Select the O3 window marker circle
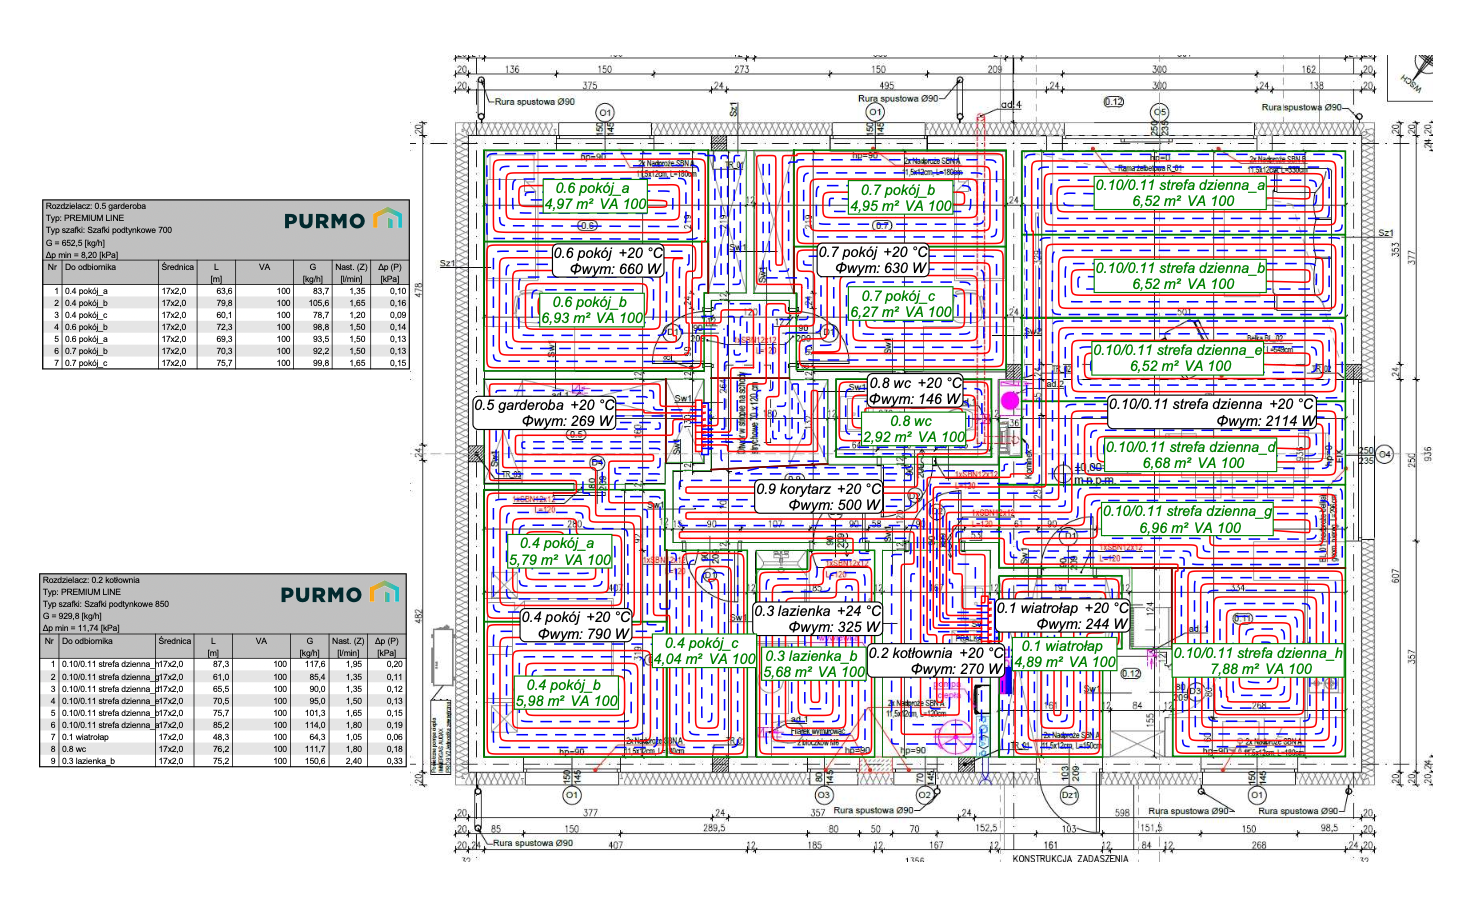 tap(823, 795)
